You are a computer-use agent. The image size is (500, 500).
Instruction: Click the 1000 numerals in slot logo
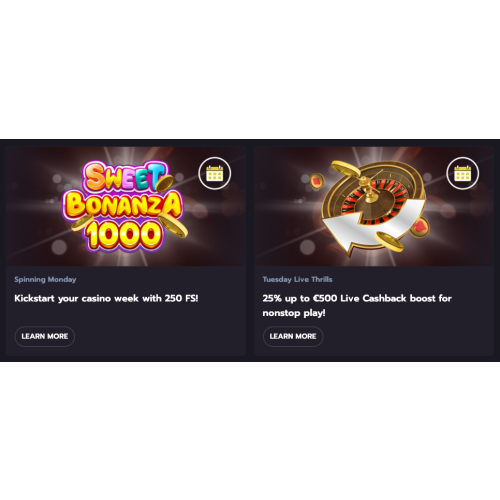[x=124, y=234]
